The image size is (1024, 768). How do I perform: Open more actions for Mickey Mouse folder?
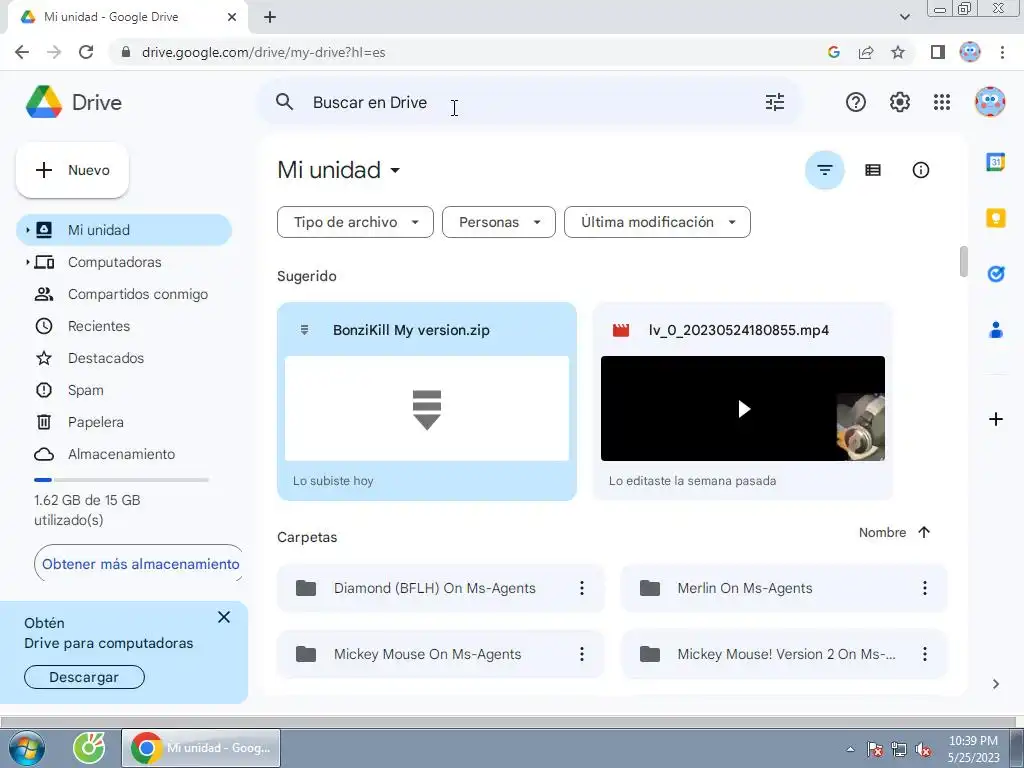[581, 654]
